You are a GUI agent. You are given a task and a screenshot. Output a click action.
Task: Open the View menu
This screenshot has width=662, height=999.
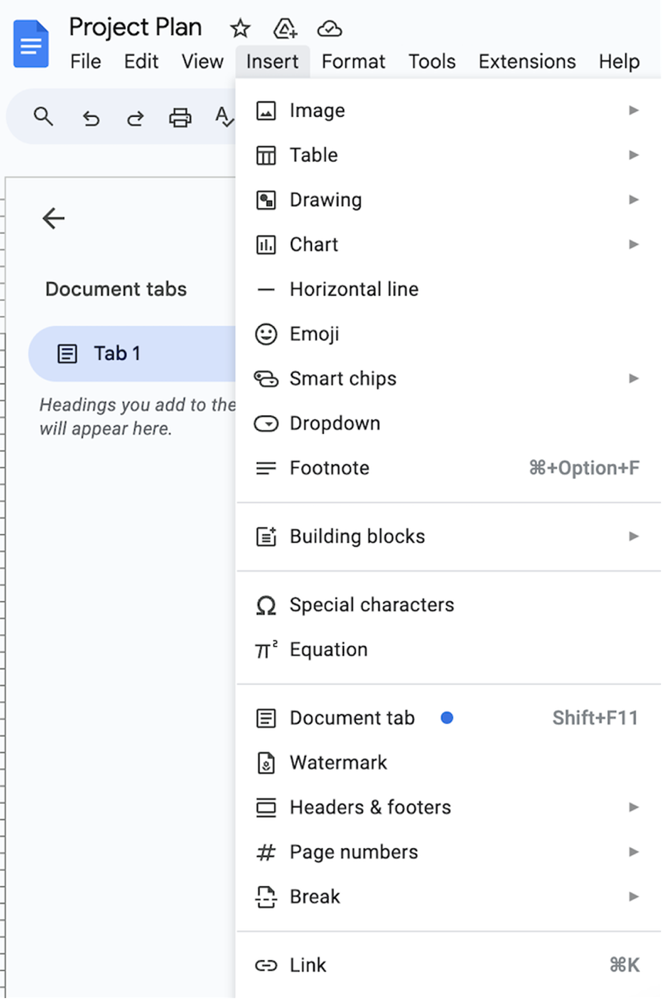(202, 62)
